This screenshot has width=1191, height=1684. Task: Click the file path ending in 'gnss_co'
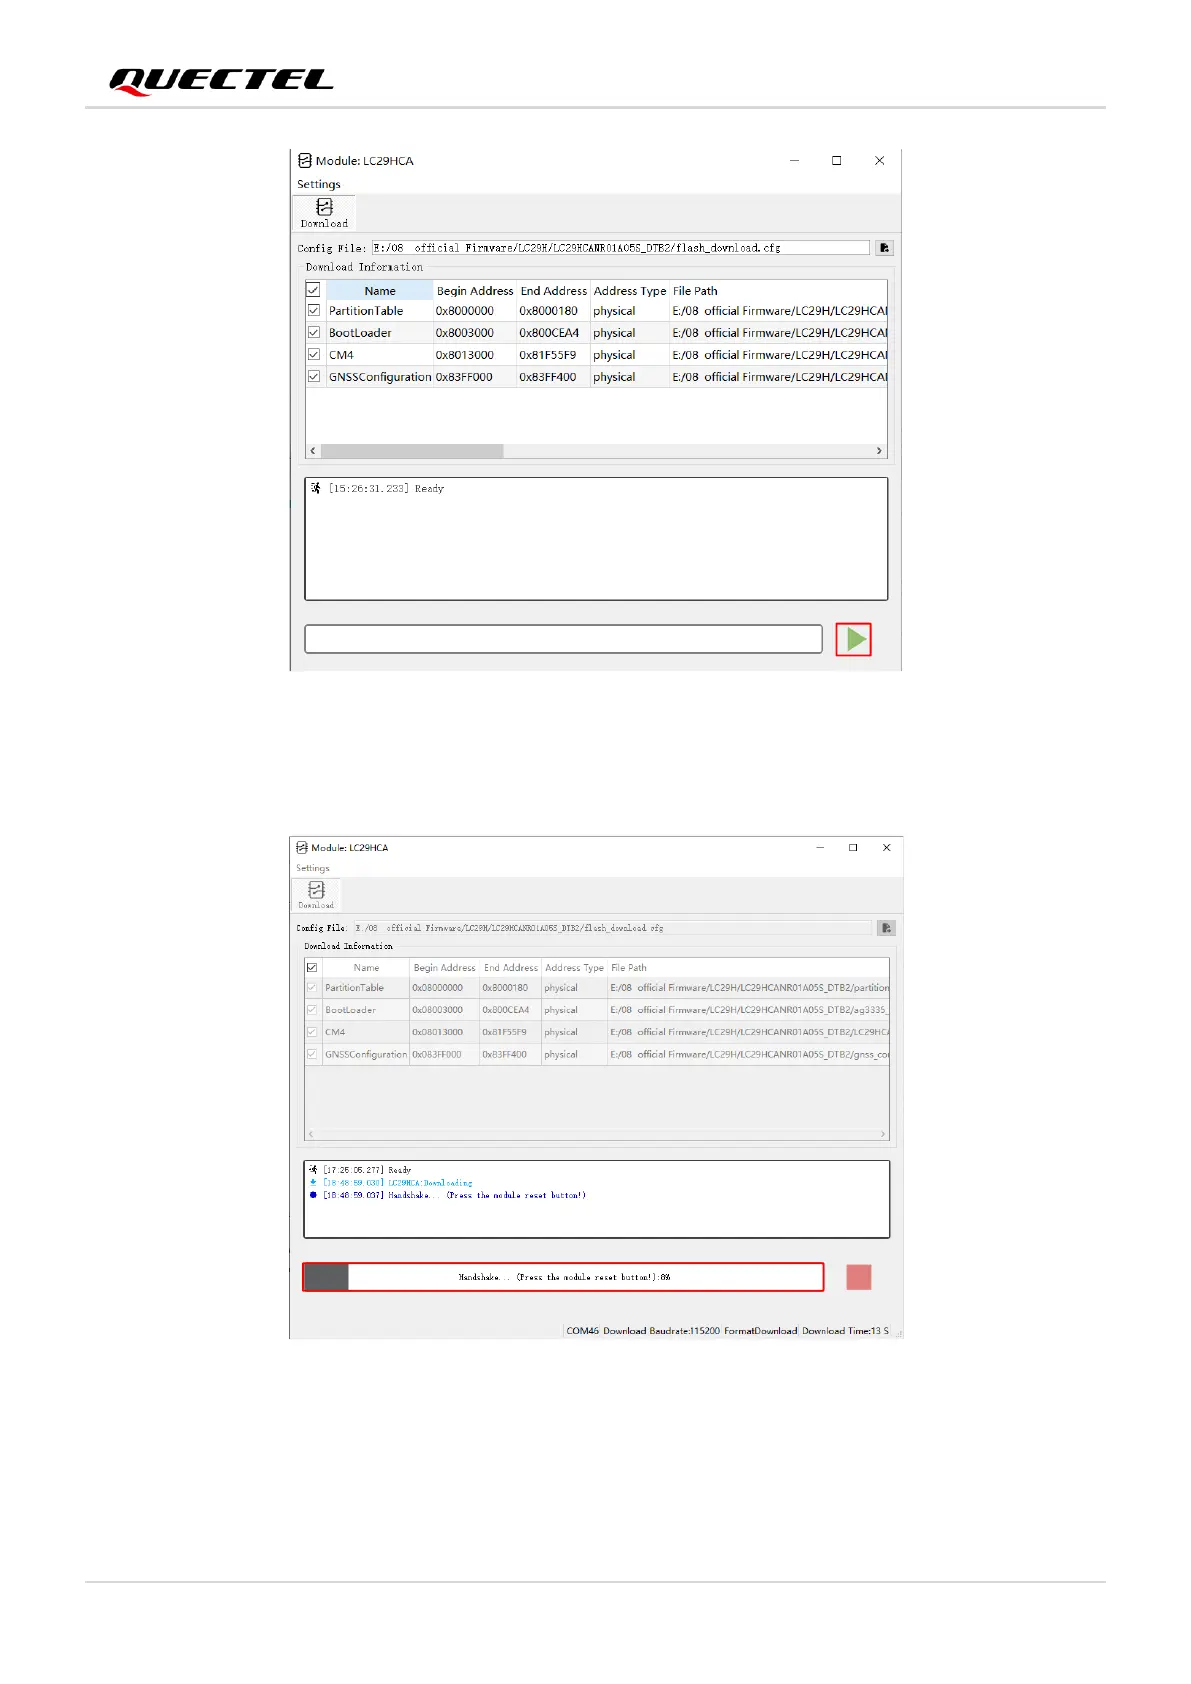pyautogui.click(x=749, y=1054)
